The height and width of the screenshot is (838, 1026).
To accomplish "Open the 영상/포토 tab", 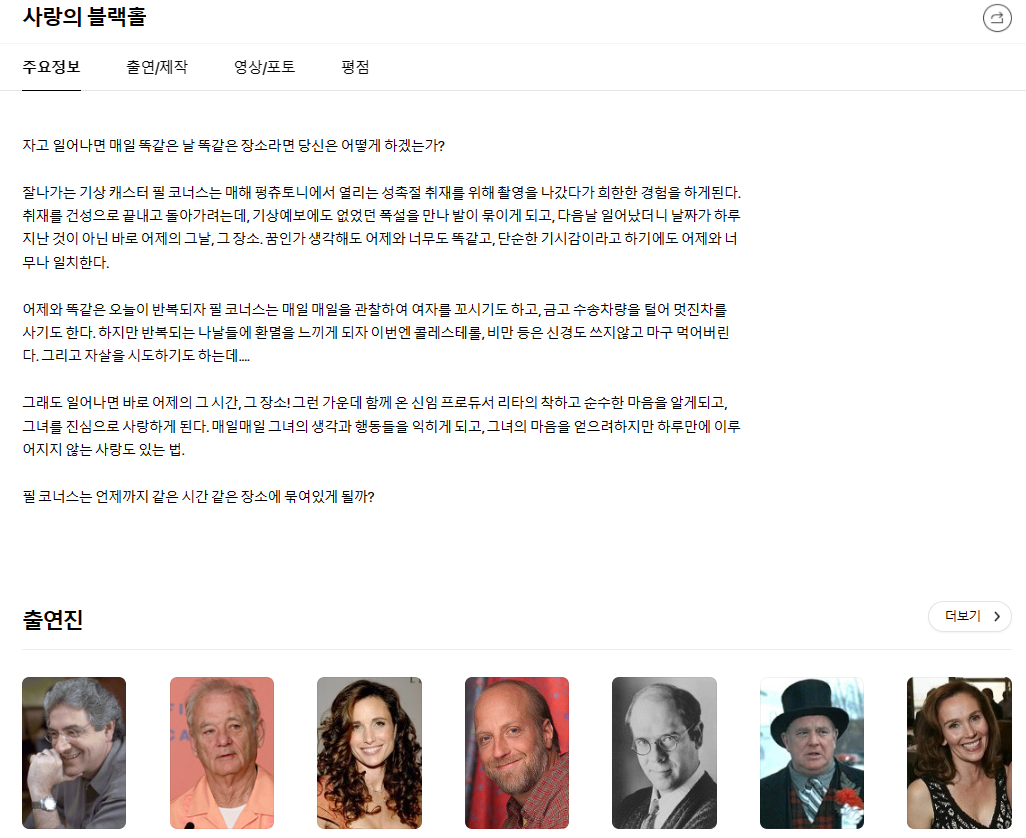I will [x=264, y=67].
